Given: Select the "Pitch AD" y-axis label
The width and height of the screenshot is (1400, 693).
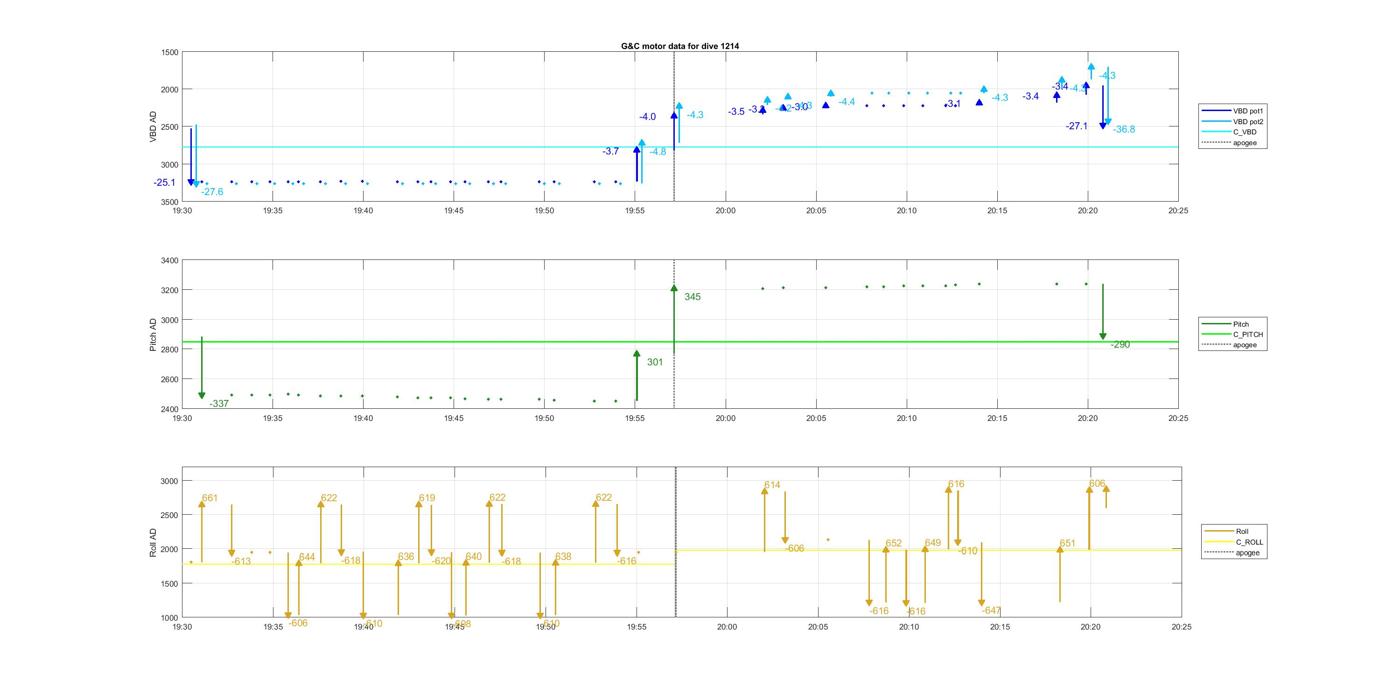Looking at the screenshot, I should click(x=153, y=335).
